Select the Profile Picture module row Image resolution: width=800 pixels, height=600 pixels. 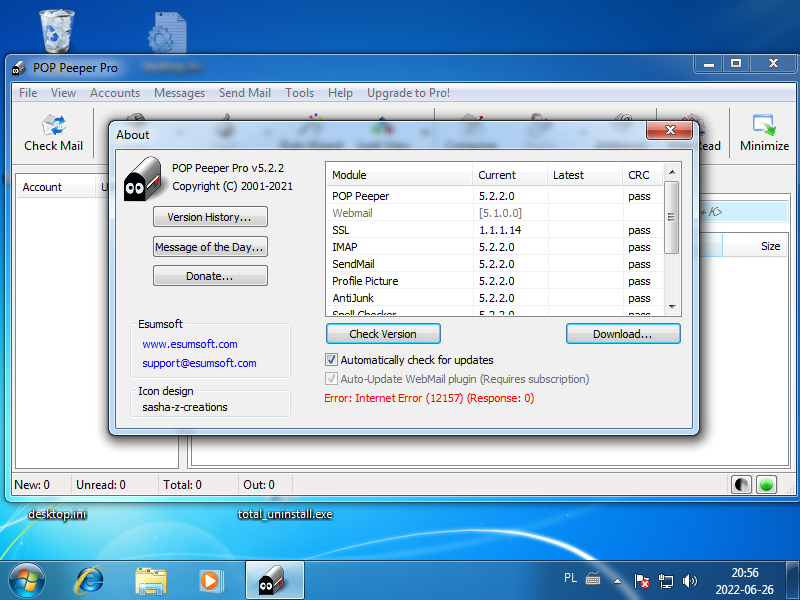click(494, 281)
